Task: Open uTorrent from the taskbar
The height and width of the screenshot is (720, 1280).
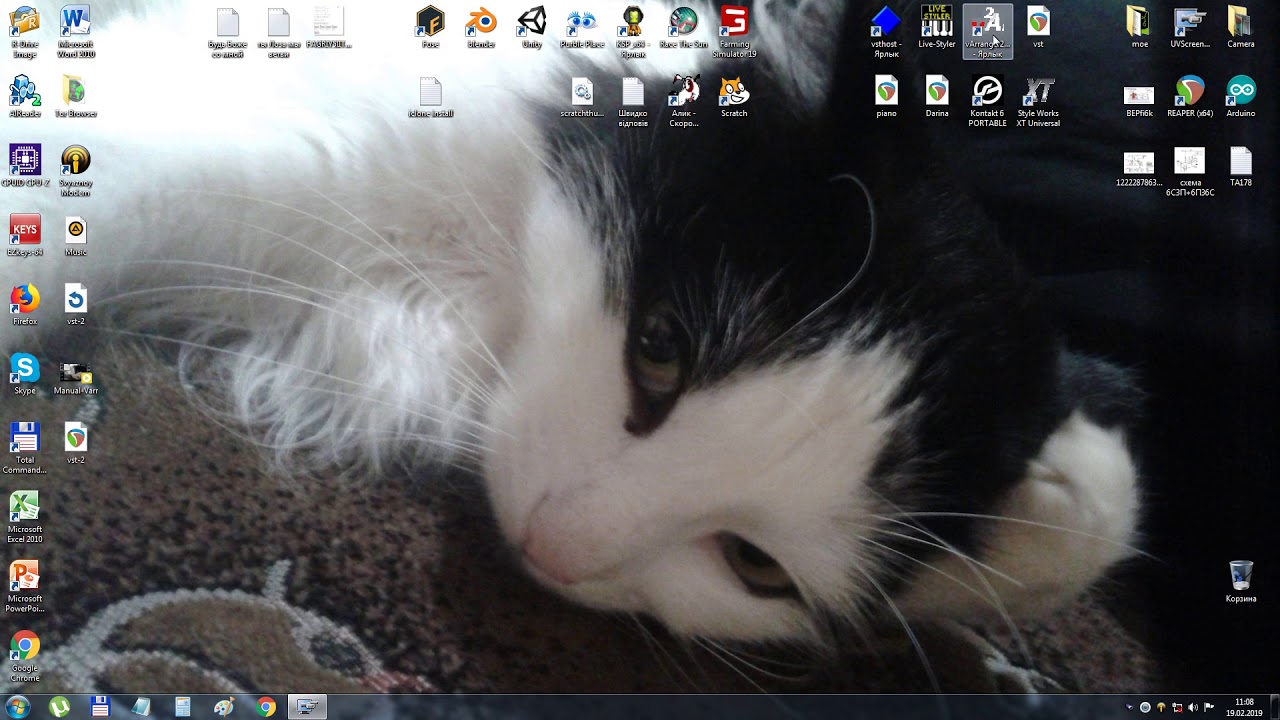Action: tap(60, 707)
